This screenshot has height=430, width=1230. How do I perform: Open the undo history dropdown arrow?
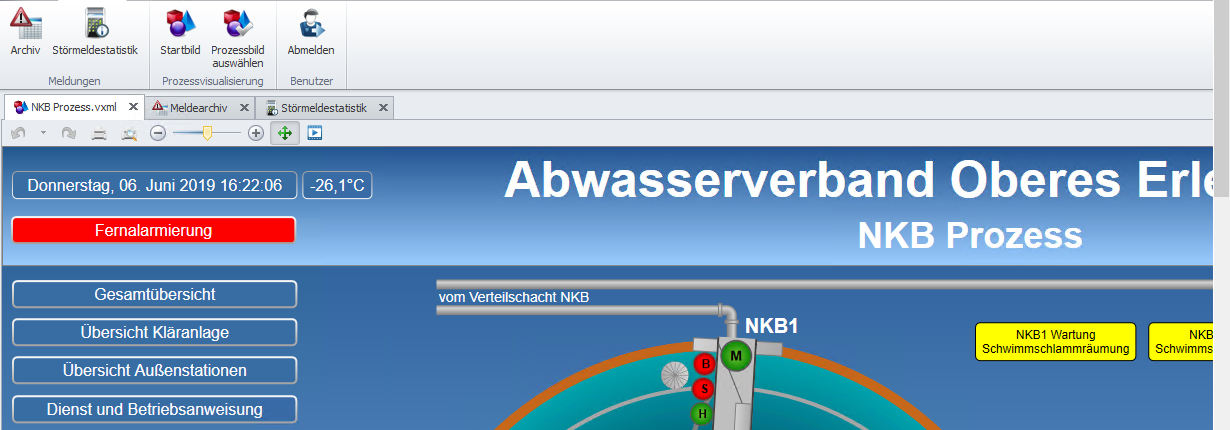point(43,132)
